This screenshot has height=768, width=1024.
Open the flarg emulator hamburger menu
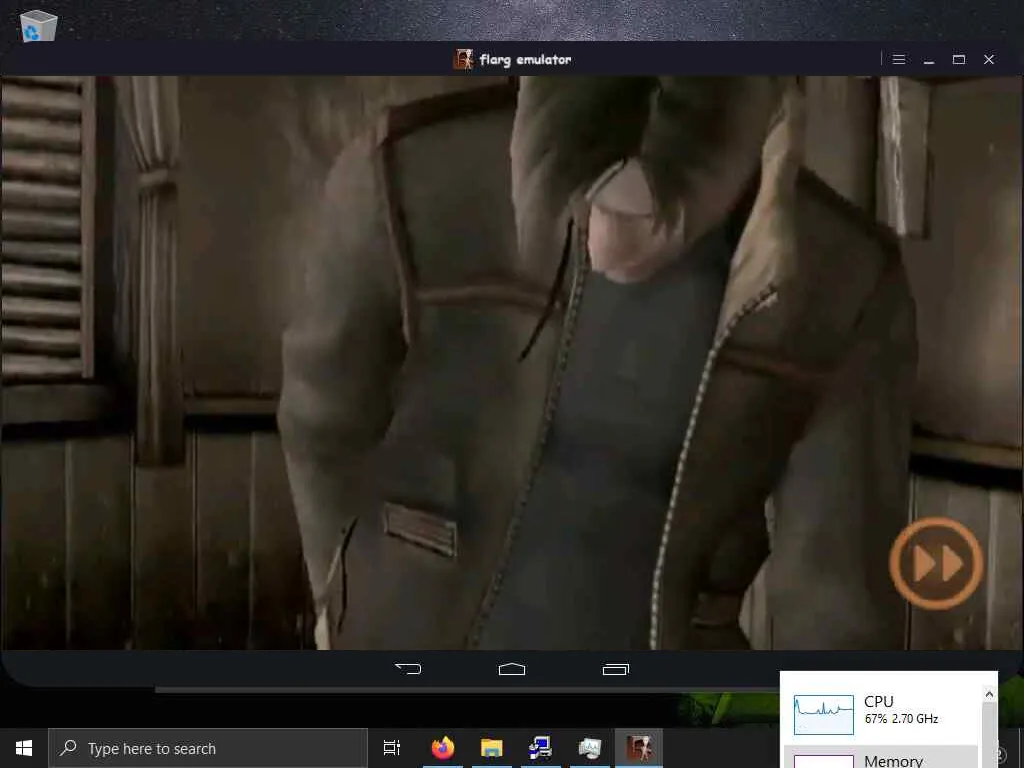899,59
